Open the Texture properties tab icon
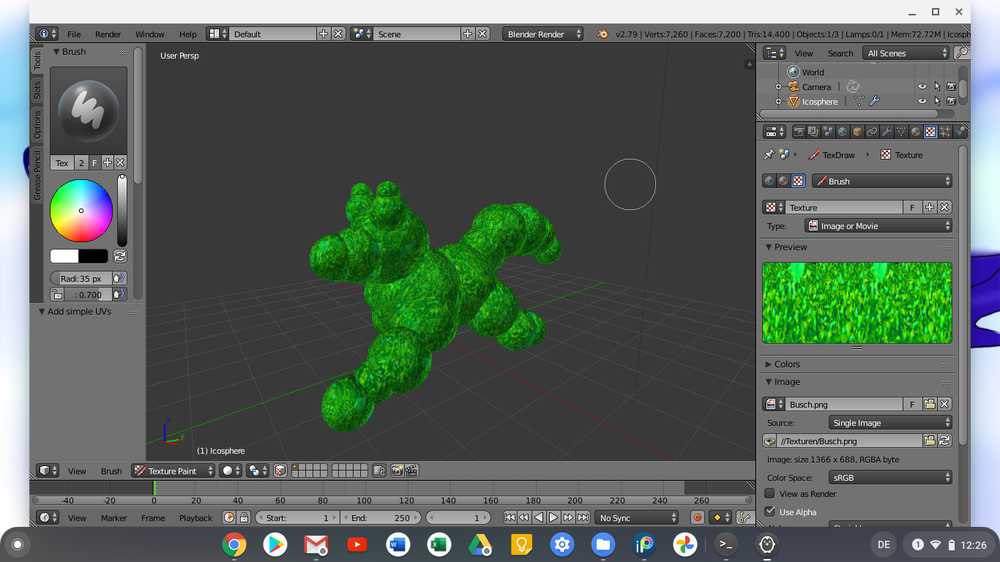The image size is (1000, 562). pyautogui.click(x=930, y=132)
